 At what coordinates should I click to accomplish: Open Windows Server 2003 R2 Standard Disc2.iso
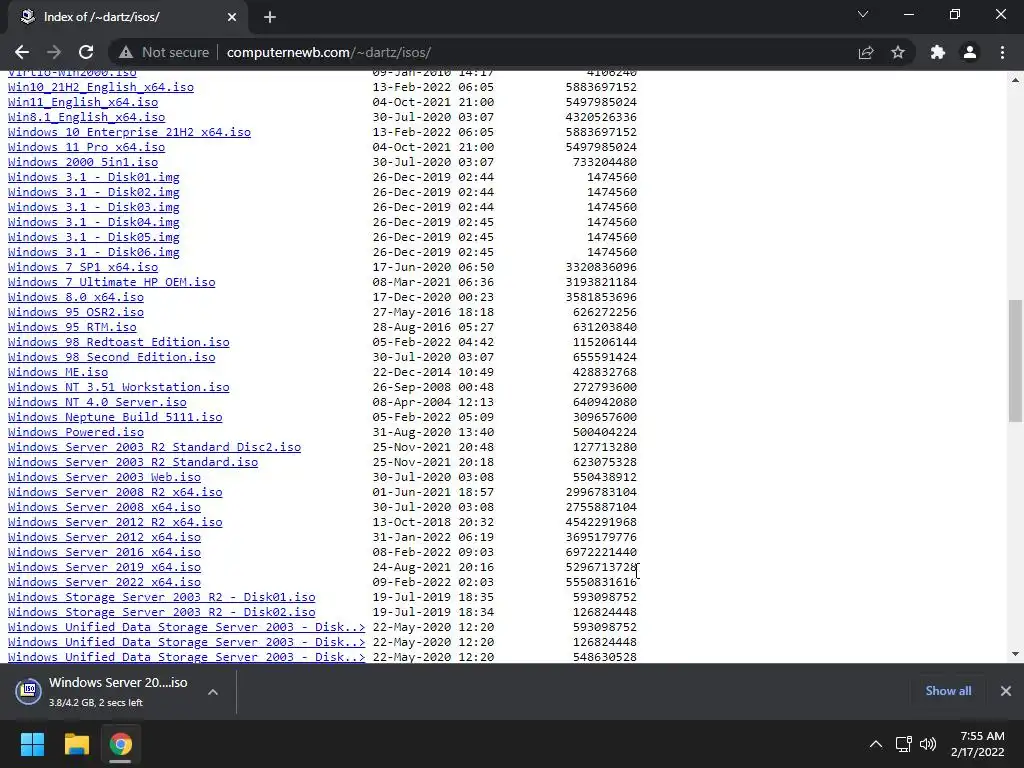click(x=154, y=447)
